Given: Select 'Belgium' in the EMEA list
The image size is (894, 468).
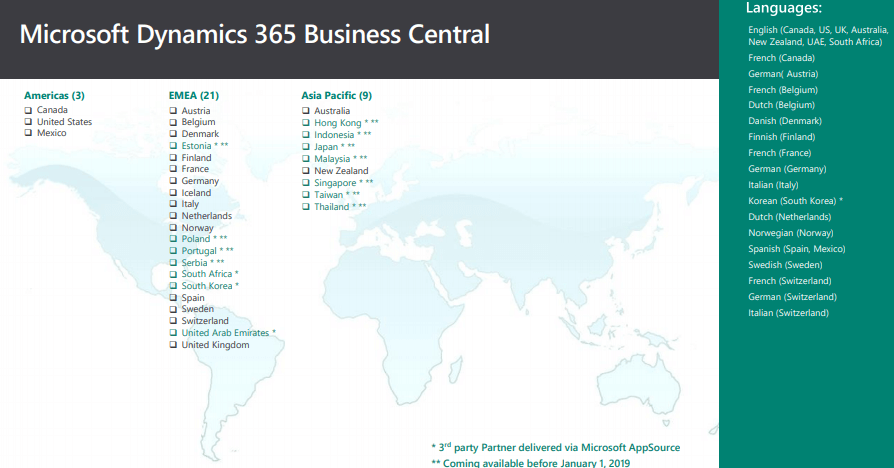Looking at the screenshot, I should coord(198,122).
